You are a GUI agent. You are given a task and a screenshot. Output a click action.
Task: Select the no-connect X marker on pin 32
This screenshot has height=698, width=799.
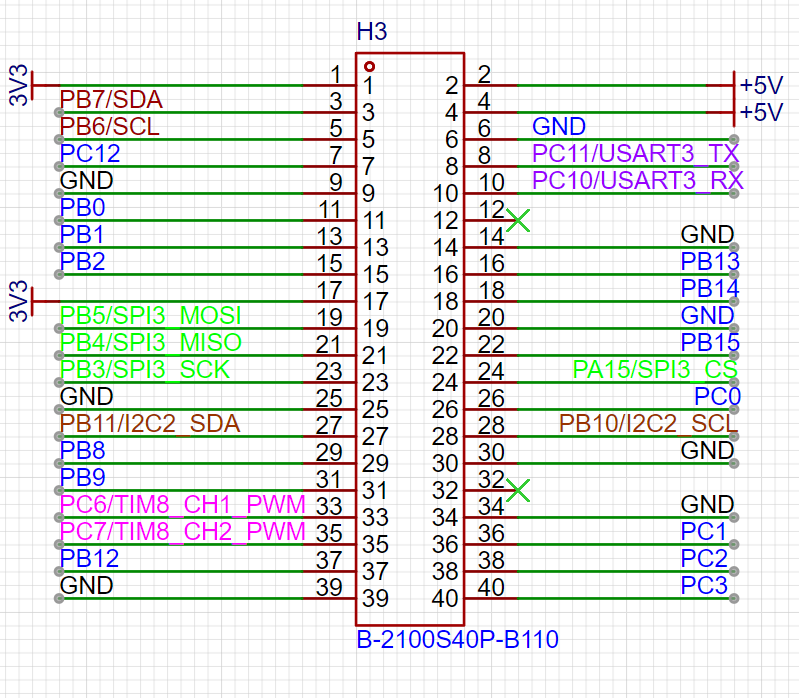[x=517, y=490]
